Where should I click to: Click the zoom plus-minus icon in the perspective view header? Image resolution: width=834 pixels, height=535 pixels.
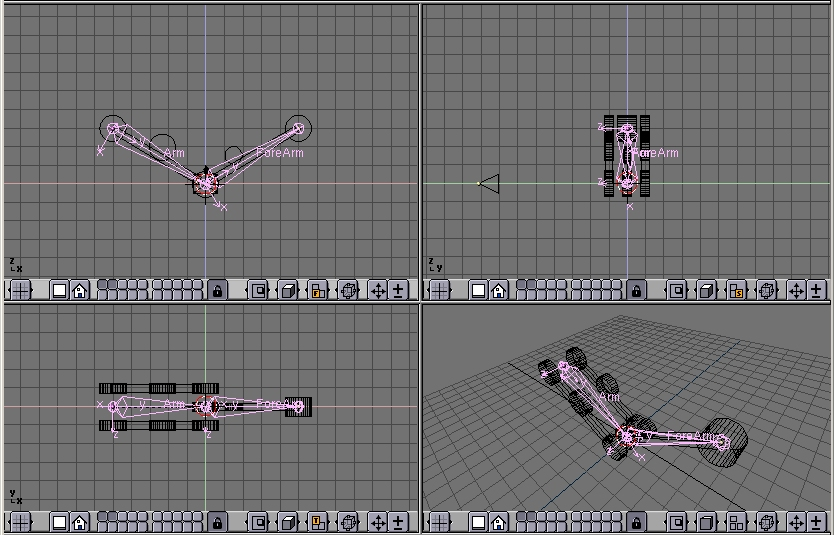(x=816, y=522)
